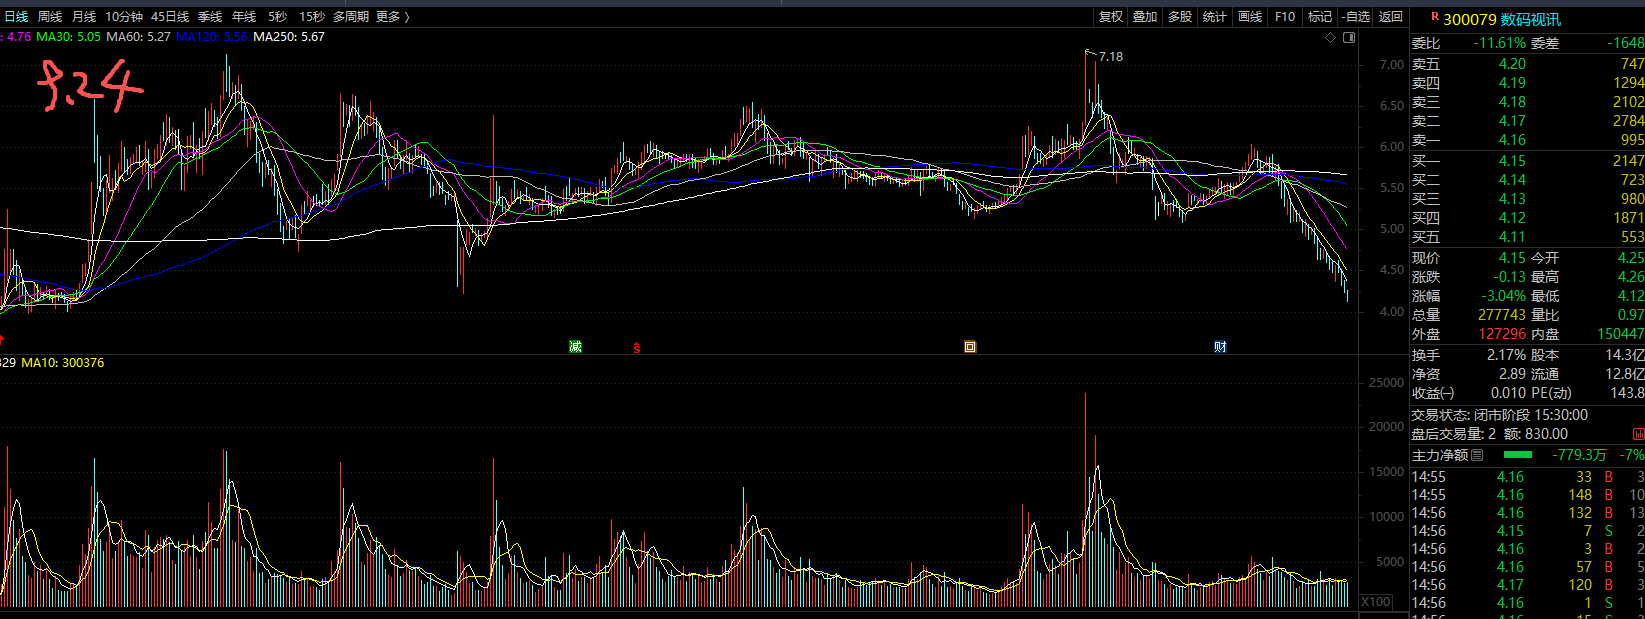Click the diamond marker icon atop the chart
This screenshot has width=1645, height=619.
point(1330,37)
